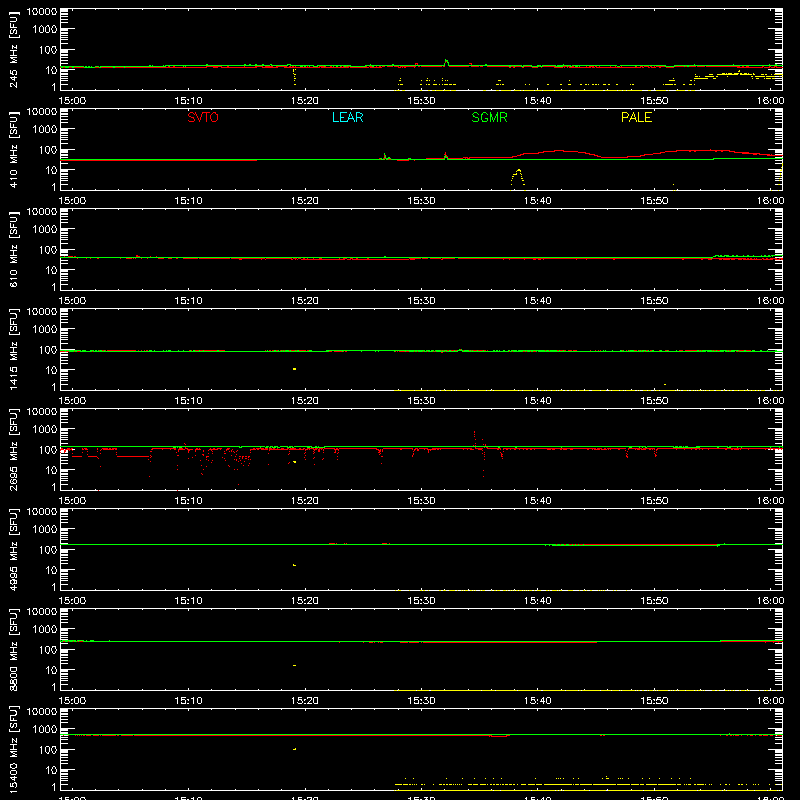Click the 15:50 time label of the 2695 MHz panel
Viewport: 800px width, 800px height.
click(654, 501)
